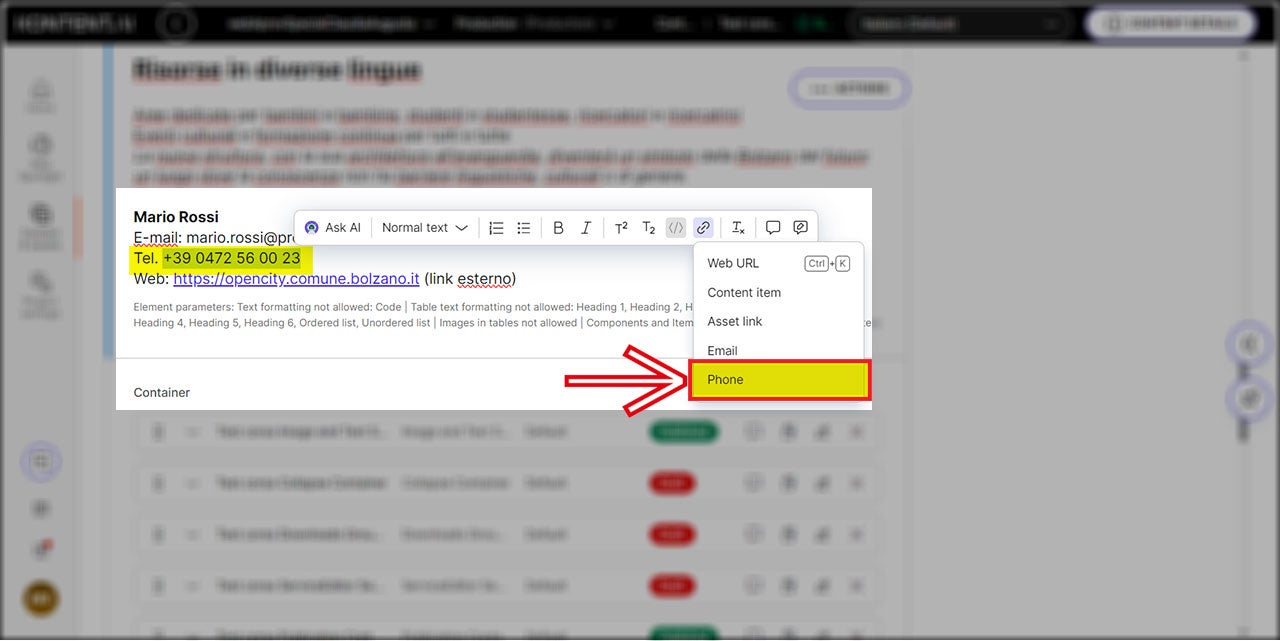
Task: Click the link insert icon
Action: (x=703, y=228)
